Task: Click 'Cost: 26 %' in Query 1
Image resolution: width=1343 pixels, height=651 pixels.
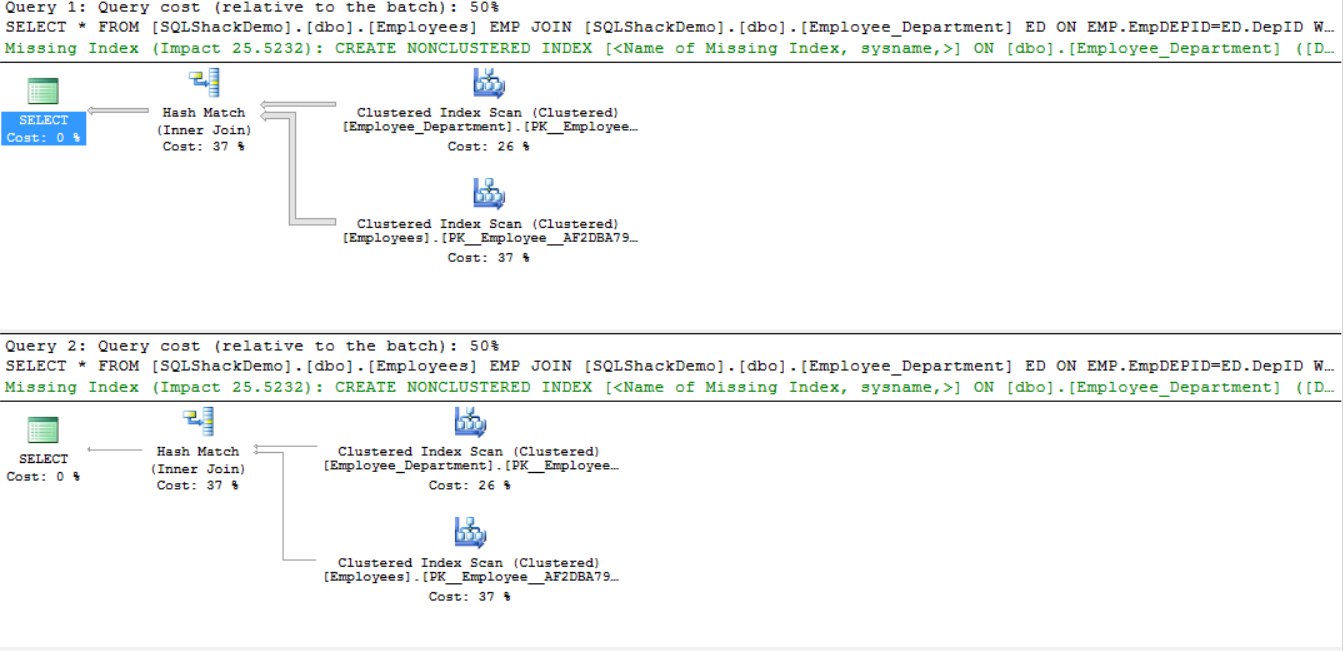Action: point(488,146)
